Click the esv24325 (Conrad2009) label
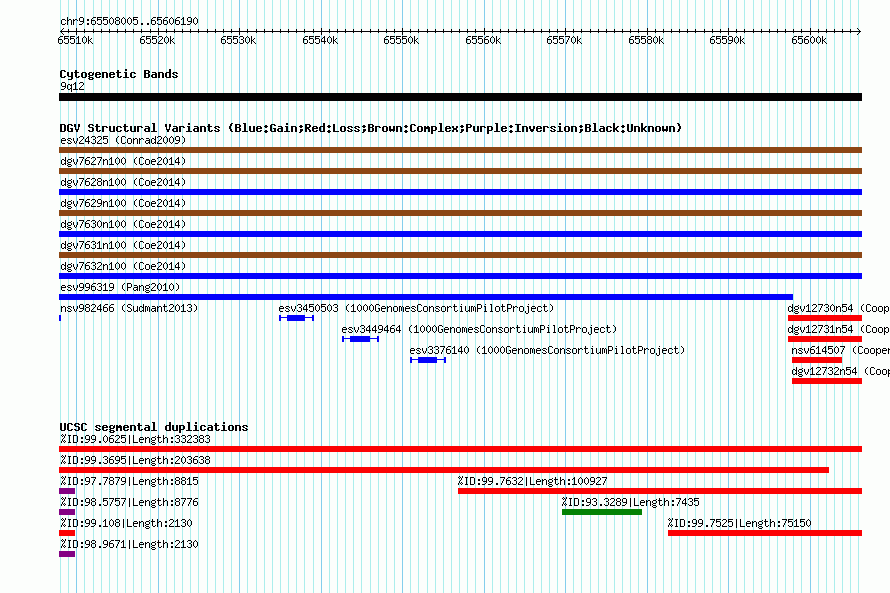The image size is (890, 593). pos(123,140)
